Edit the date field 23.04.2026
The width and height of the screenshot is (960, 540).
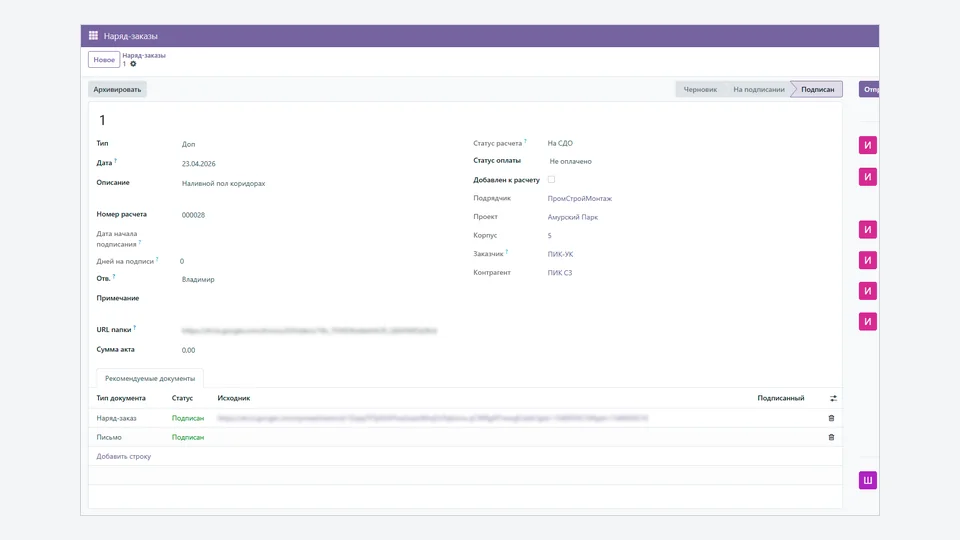pyautogui.click(x=198, y=163)
